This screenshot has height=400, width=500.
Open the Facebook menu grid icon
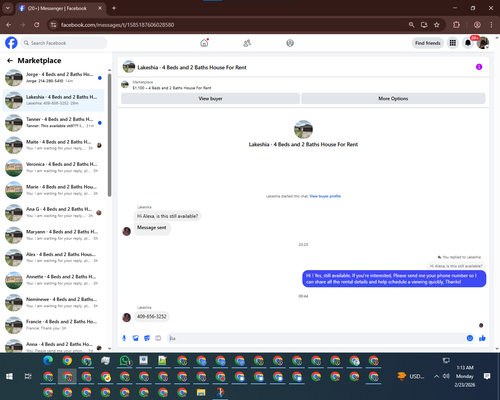tap(453, 43)
